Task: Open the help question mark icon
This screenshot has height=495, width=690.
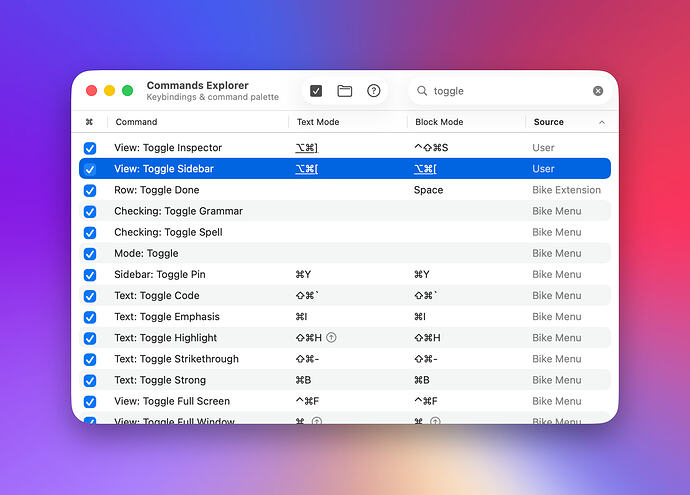Action: click(374, 91)
